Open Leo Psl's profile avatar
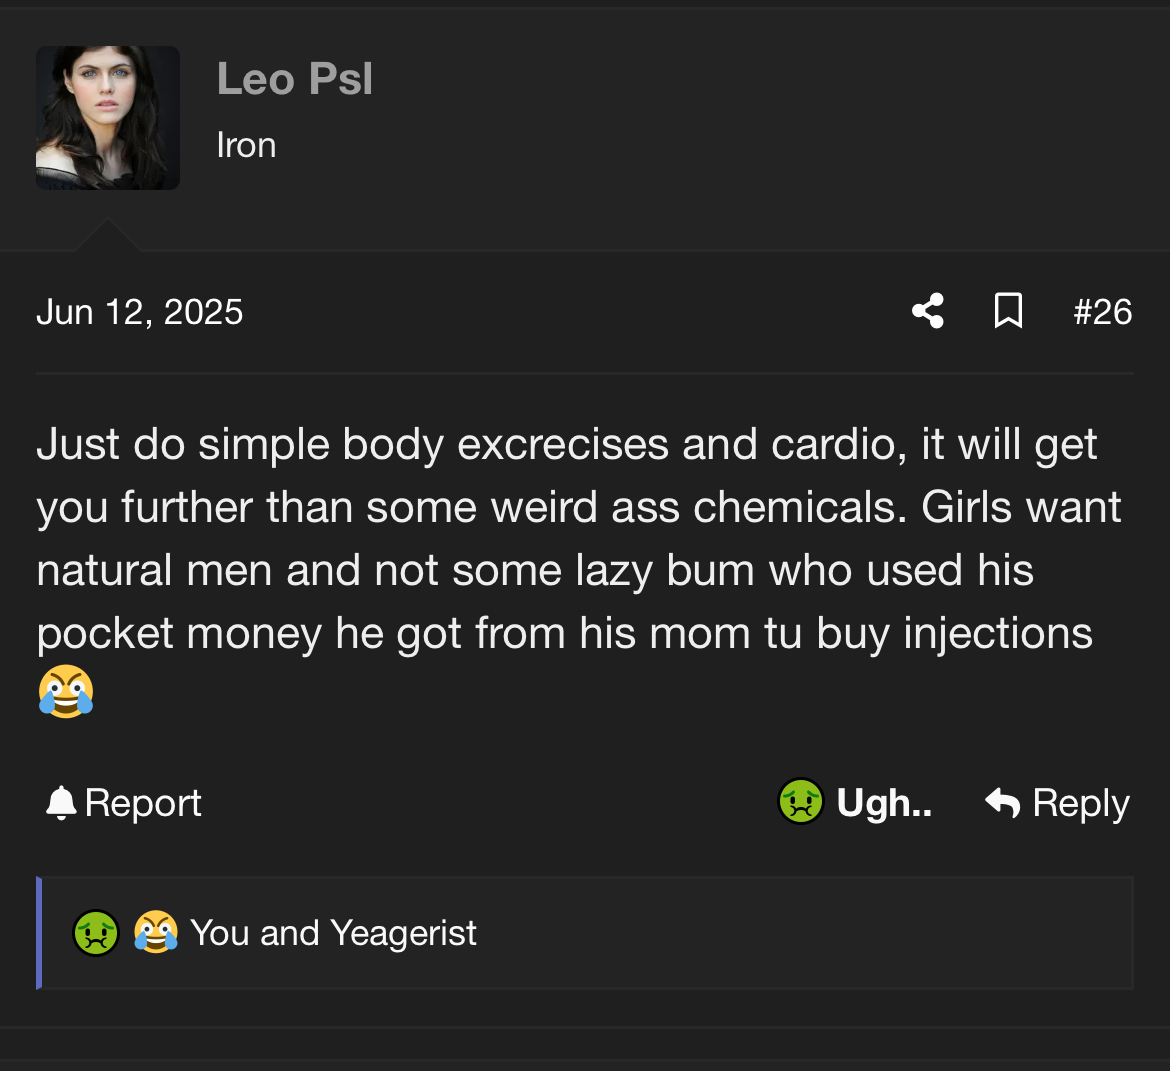1170x1071 pixels. tap(107, 118)
